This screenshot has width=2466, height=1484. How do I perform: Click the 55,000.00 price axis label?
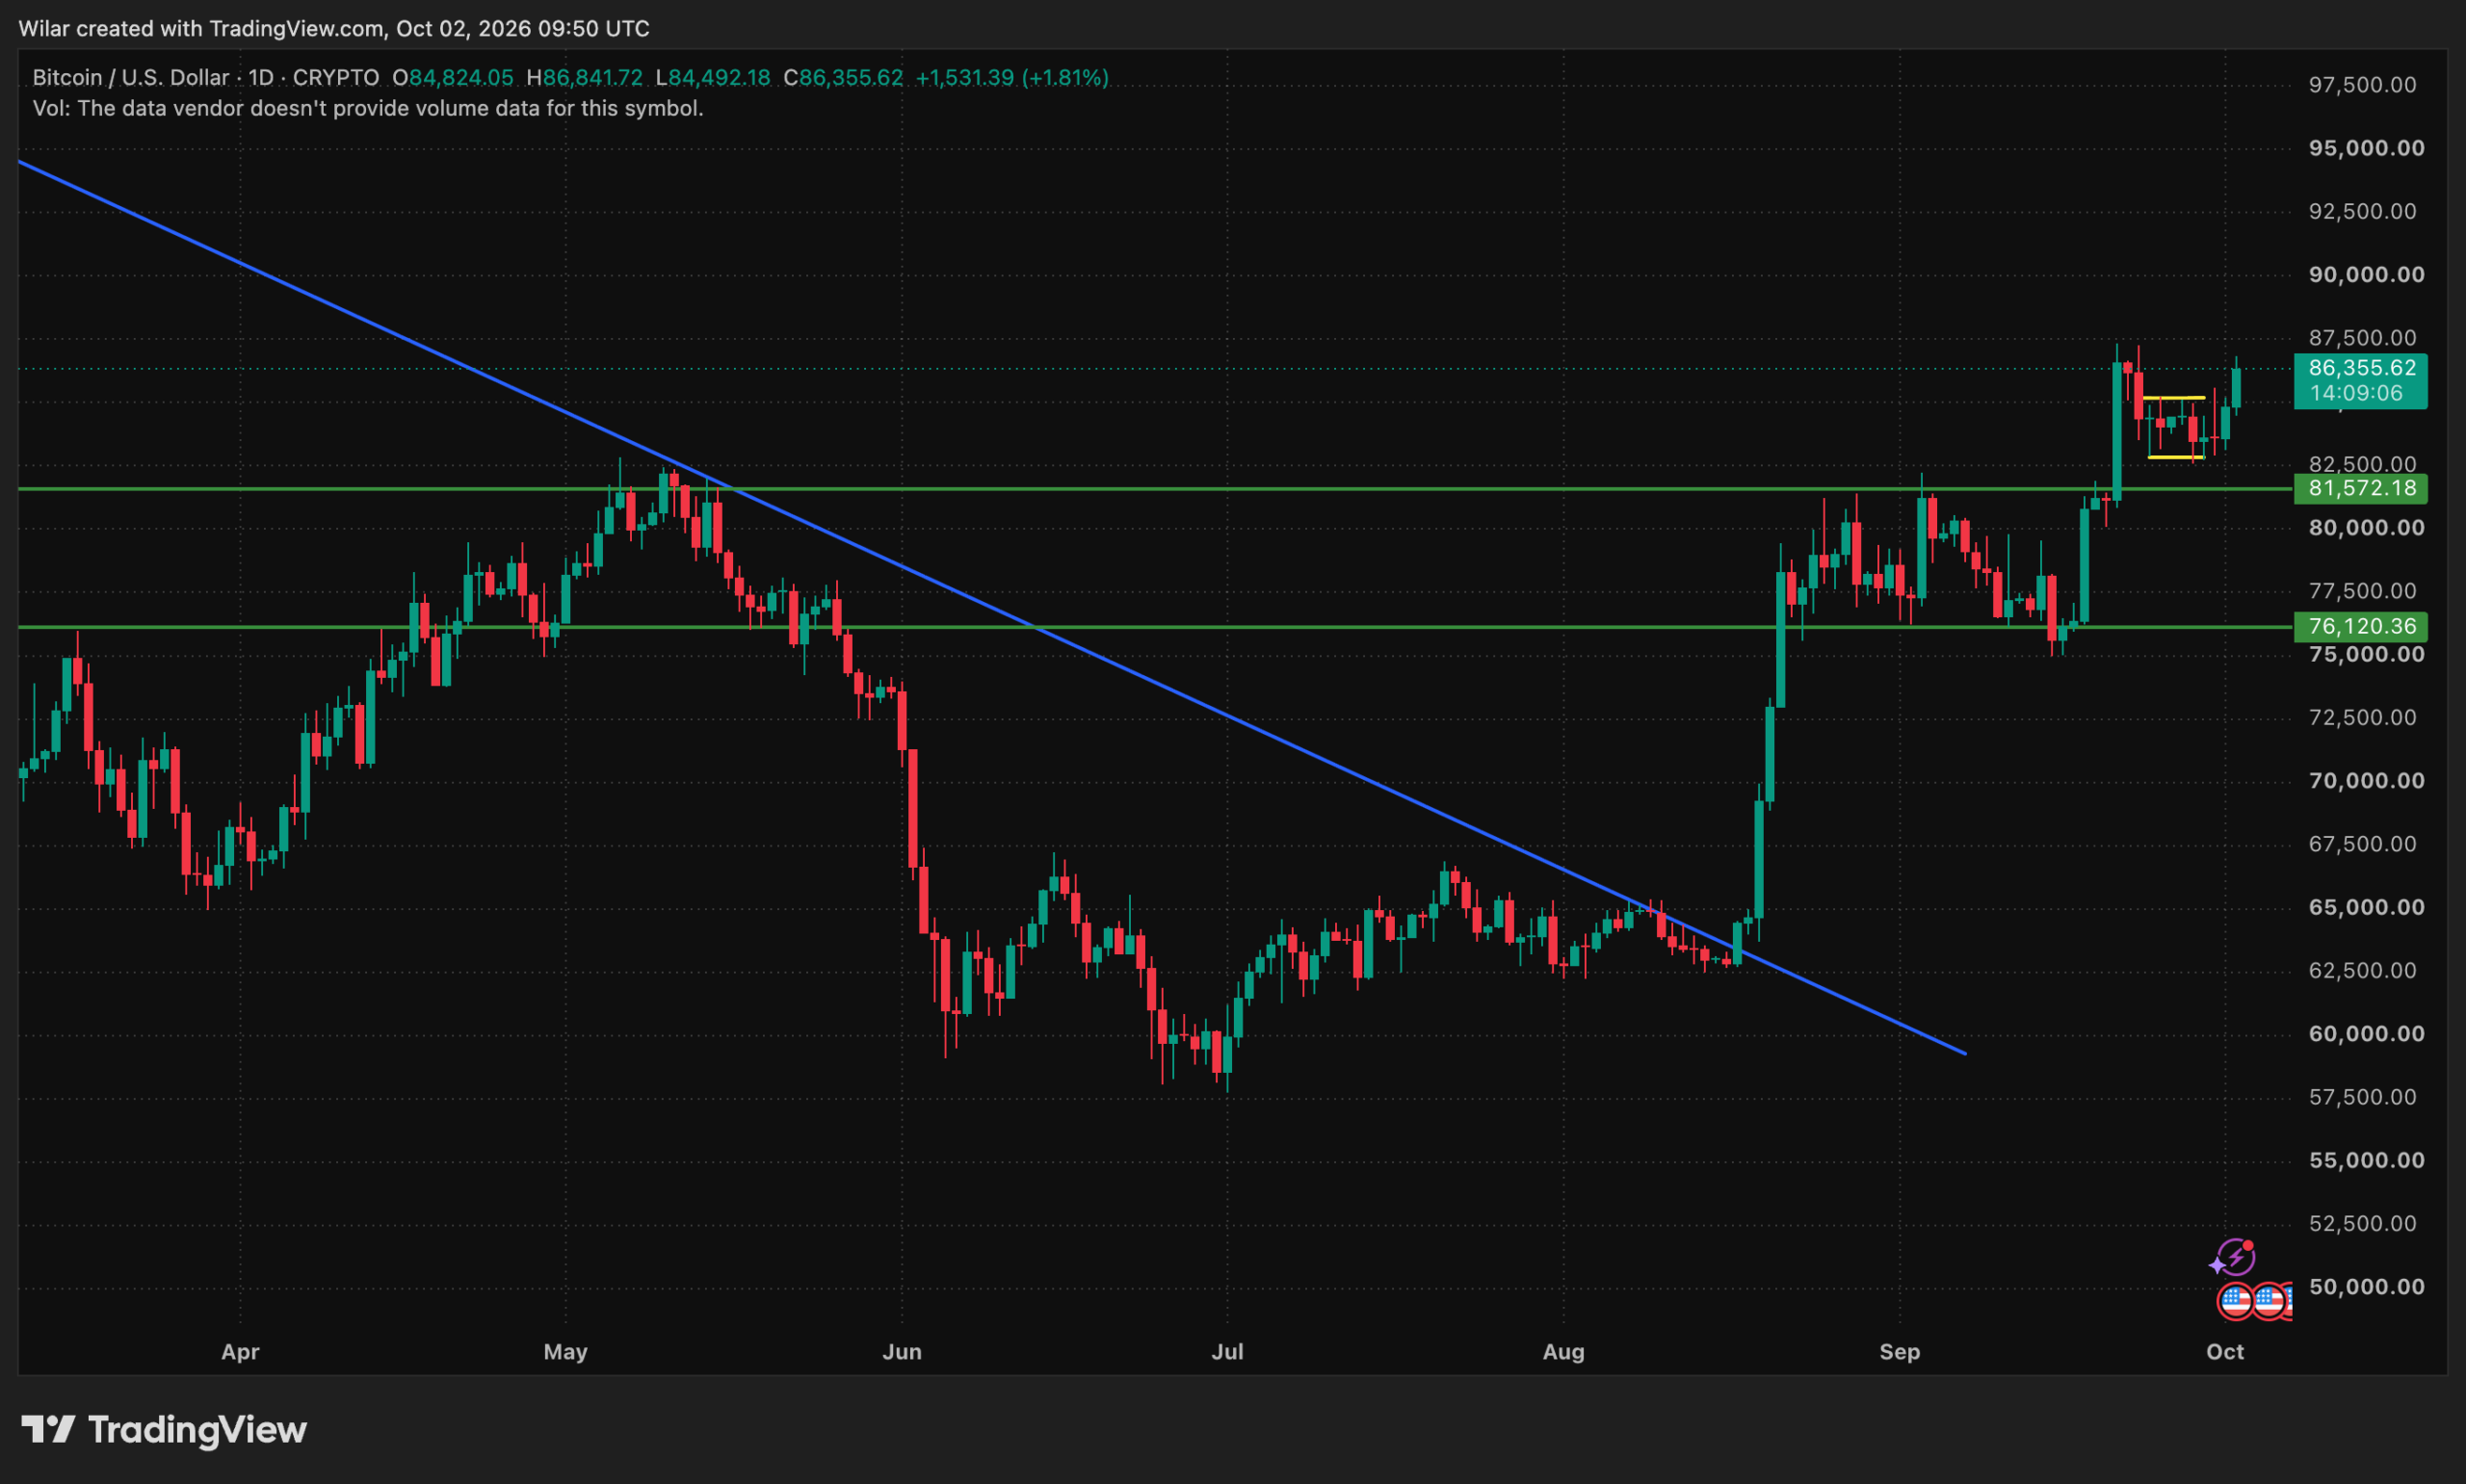[2366, 1160]
